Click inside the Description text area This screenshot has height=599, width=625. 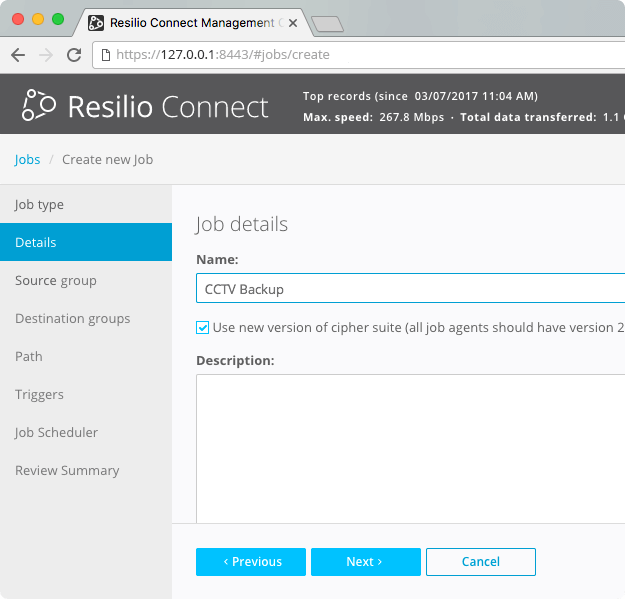point(411,449)
